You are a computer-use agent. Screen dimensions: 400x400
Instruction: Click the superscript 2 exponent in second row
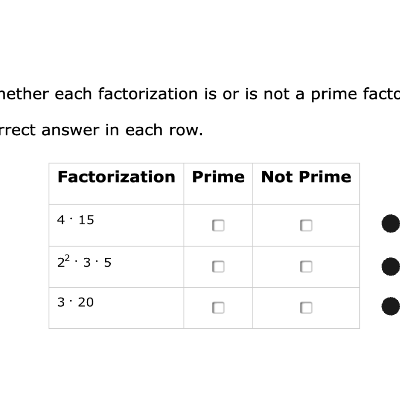coord(68,258)
